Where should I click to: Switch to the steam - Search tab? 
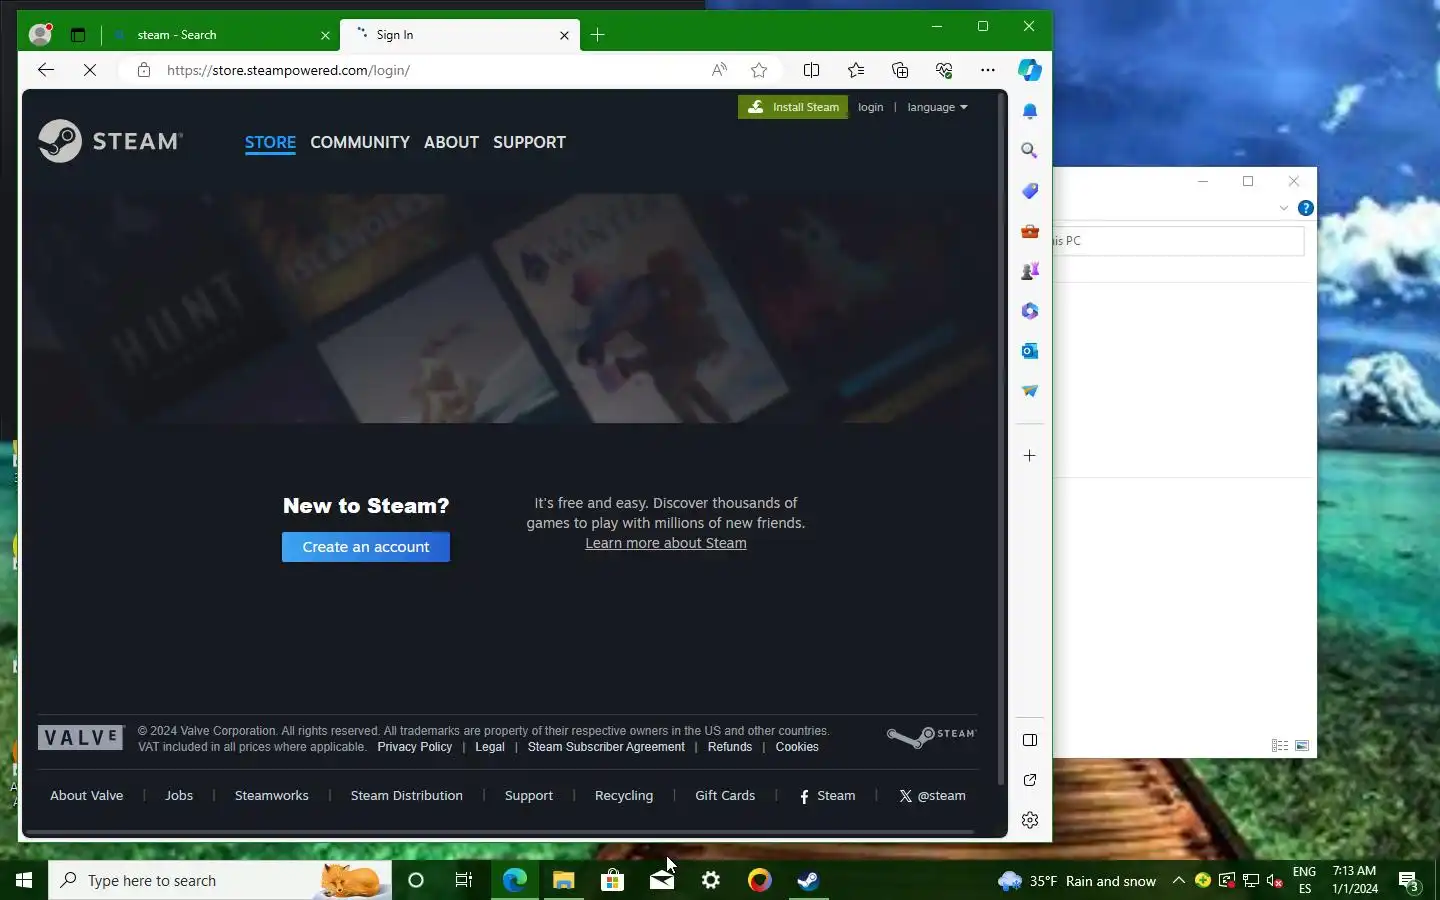[x=220, y=35]
